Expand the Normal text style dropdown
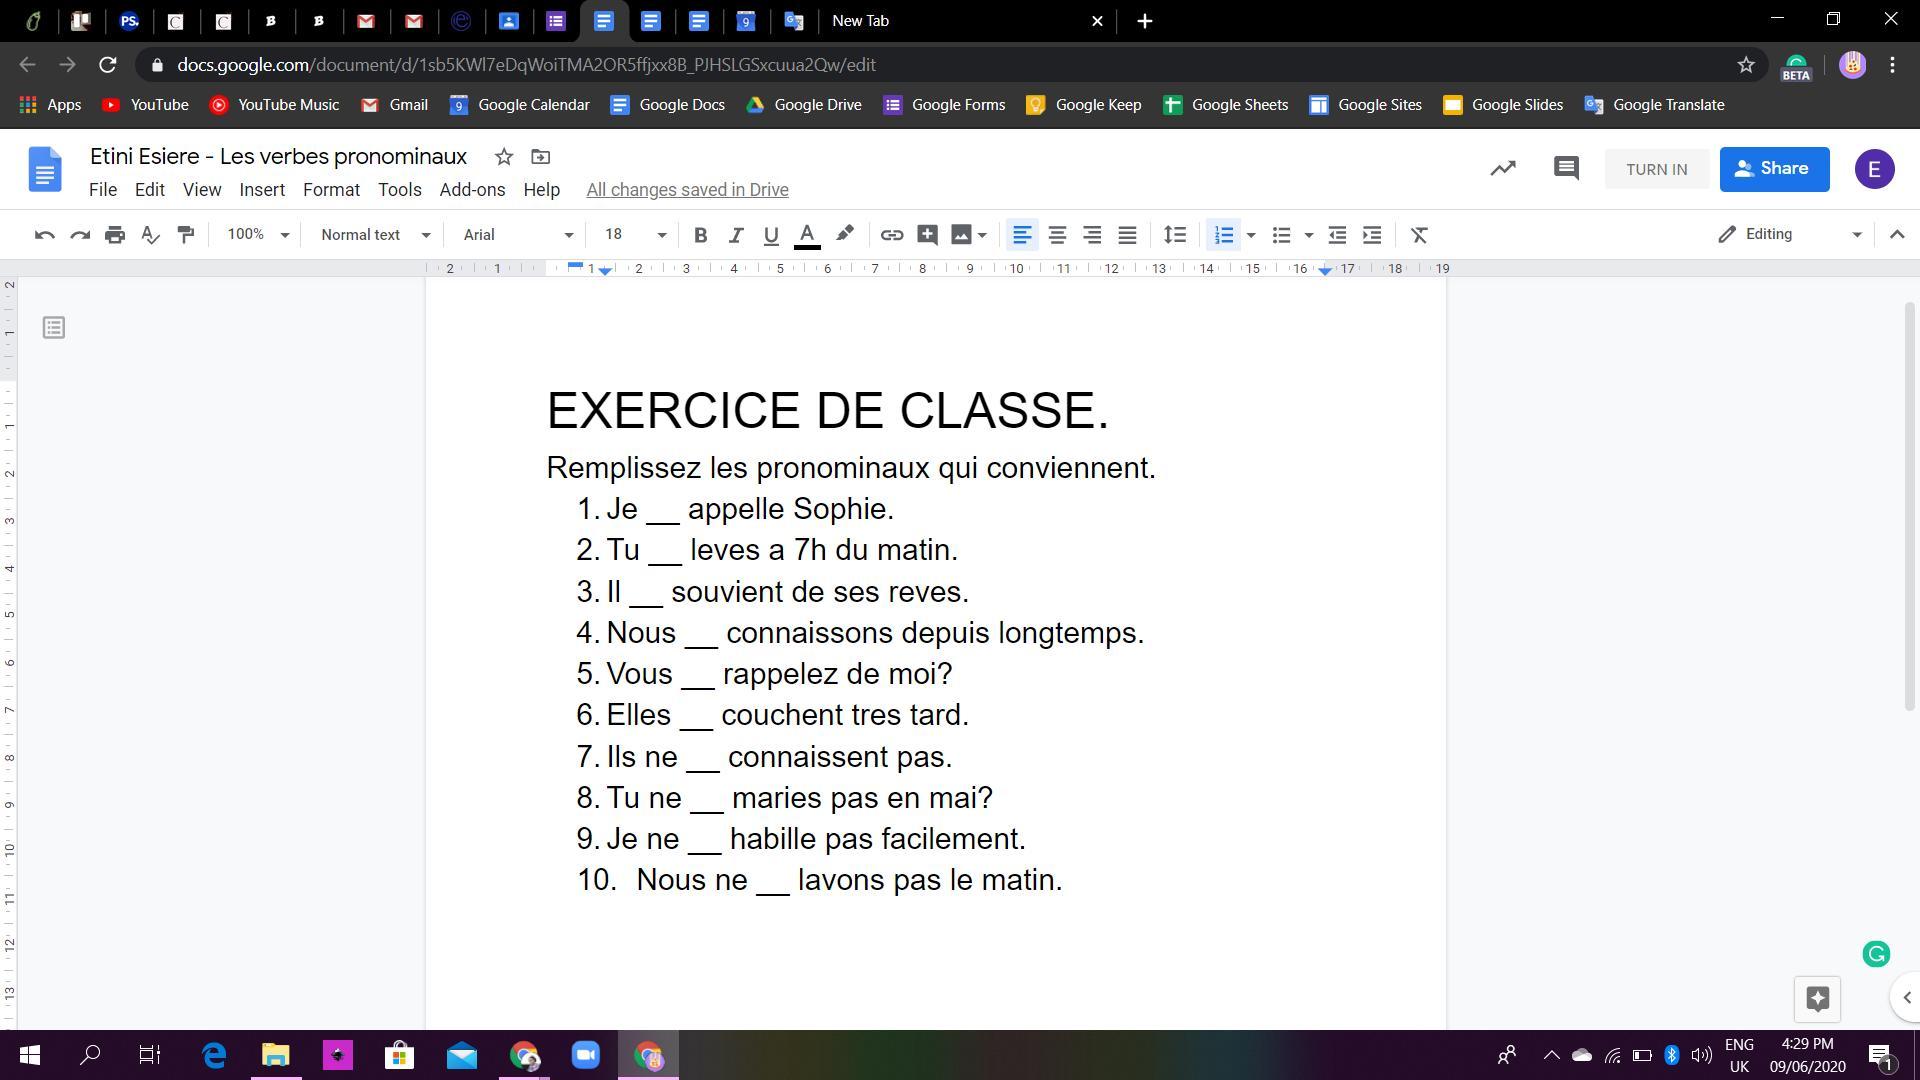Screen dimensions: 1920x1080 point(374,235)
